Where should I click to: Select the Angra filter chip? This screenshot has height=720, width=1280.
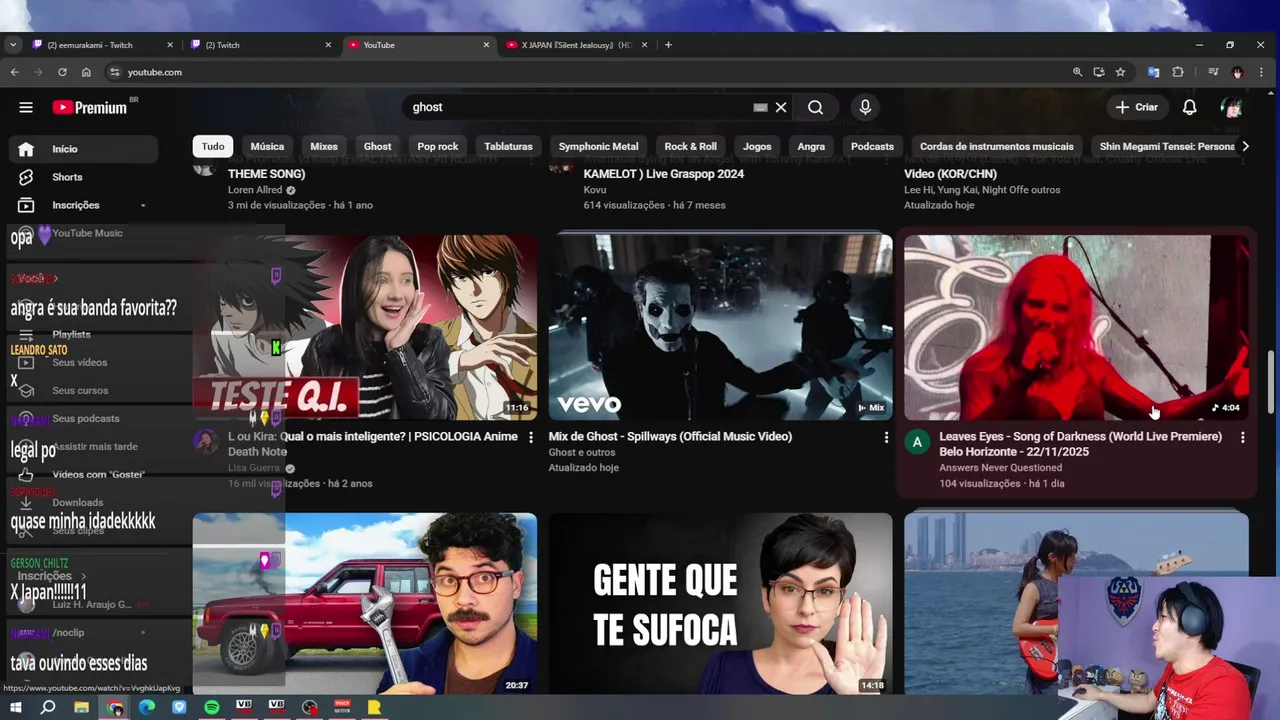811,146
